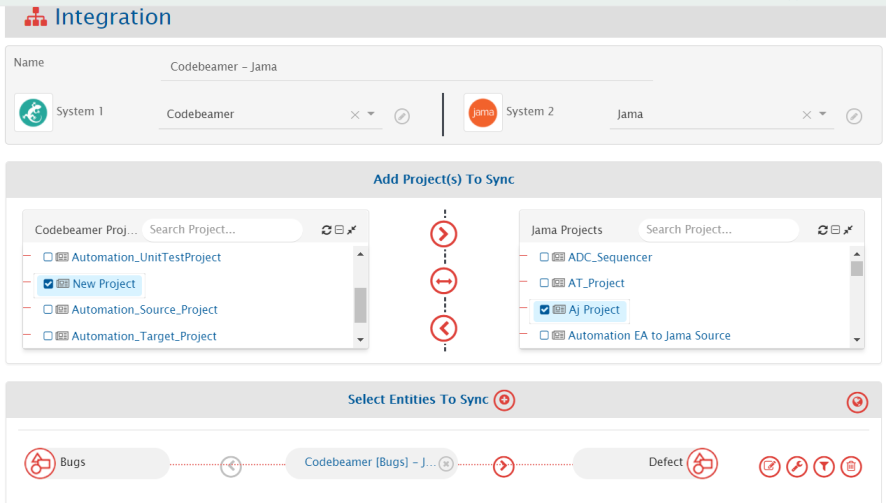This screenshot has height=503, width=886.
Task: Open mapping configuration wrench icon
Action: point(796,466)
